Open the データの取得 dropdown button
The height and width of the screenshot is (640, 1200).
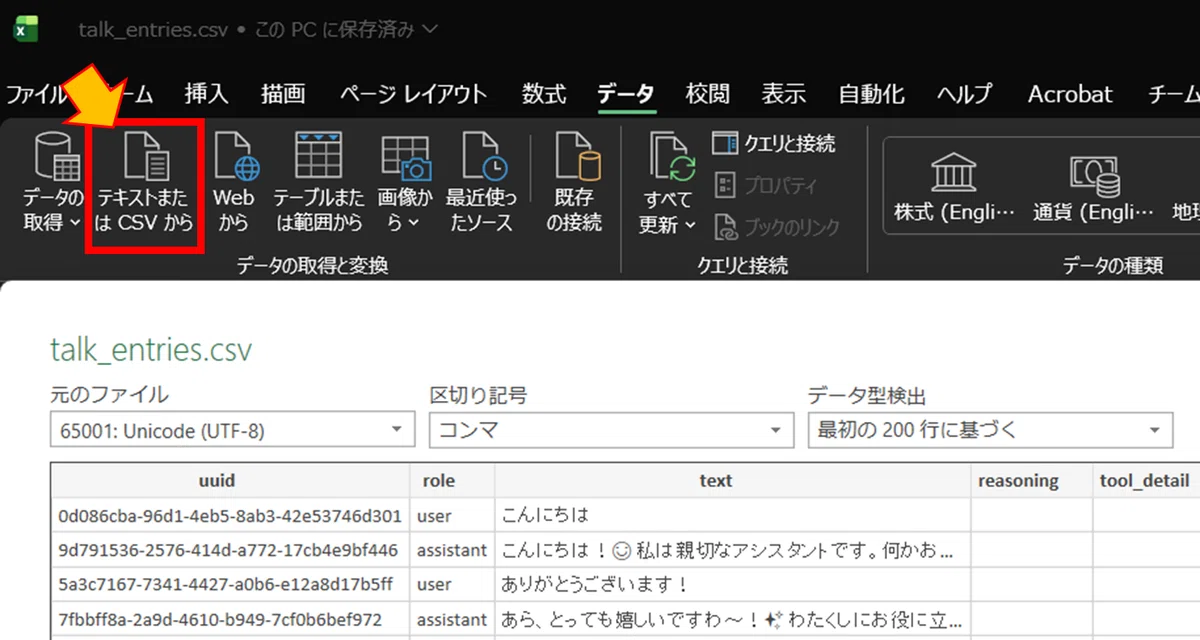click(x=53, y=180)
